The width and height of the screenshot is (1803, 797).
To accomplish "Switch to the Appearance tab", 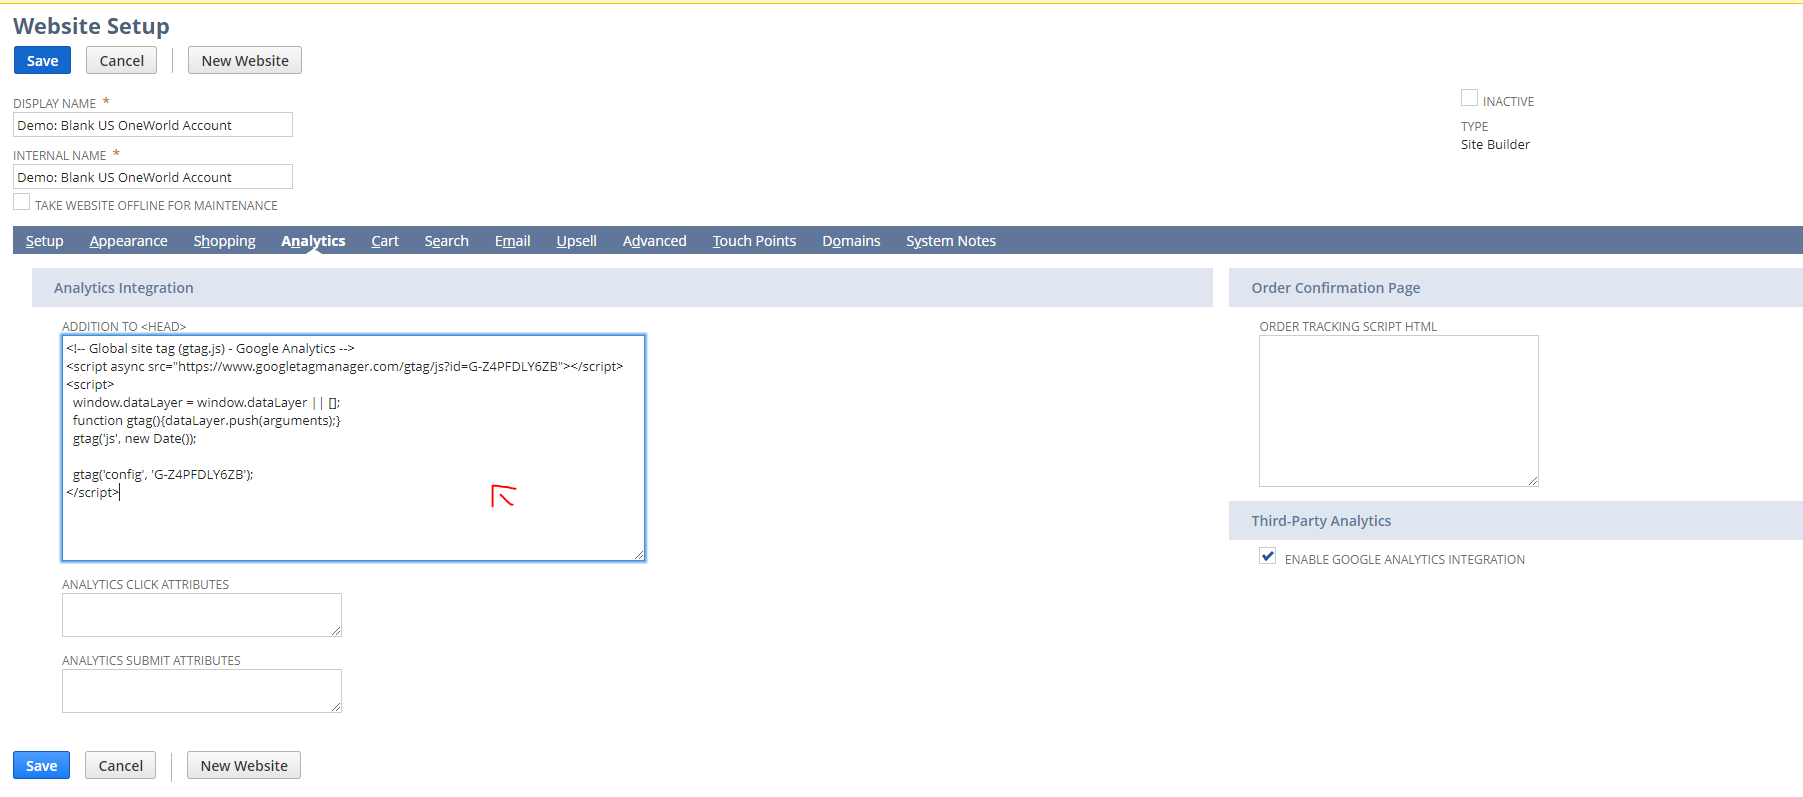I will (x=128, y=241).
